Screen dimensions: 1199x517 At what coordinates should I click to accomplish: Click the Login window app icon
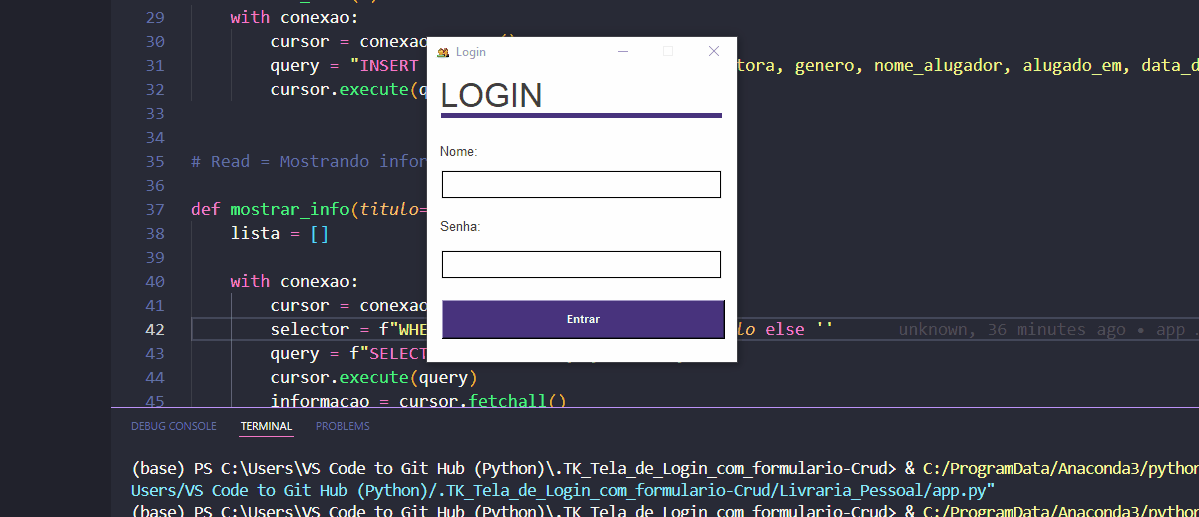(x=443, y=52)
